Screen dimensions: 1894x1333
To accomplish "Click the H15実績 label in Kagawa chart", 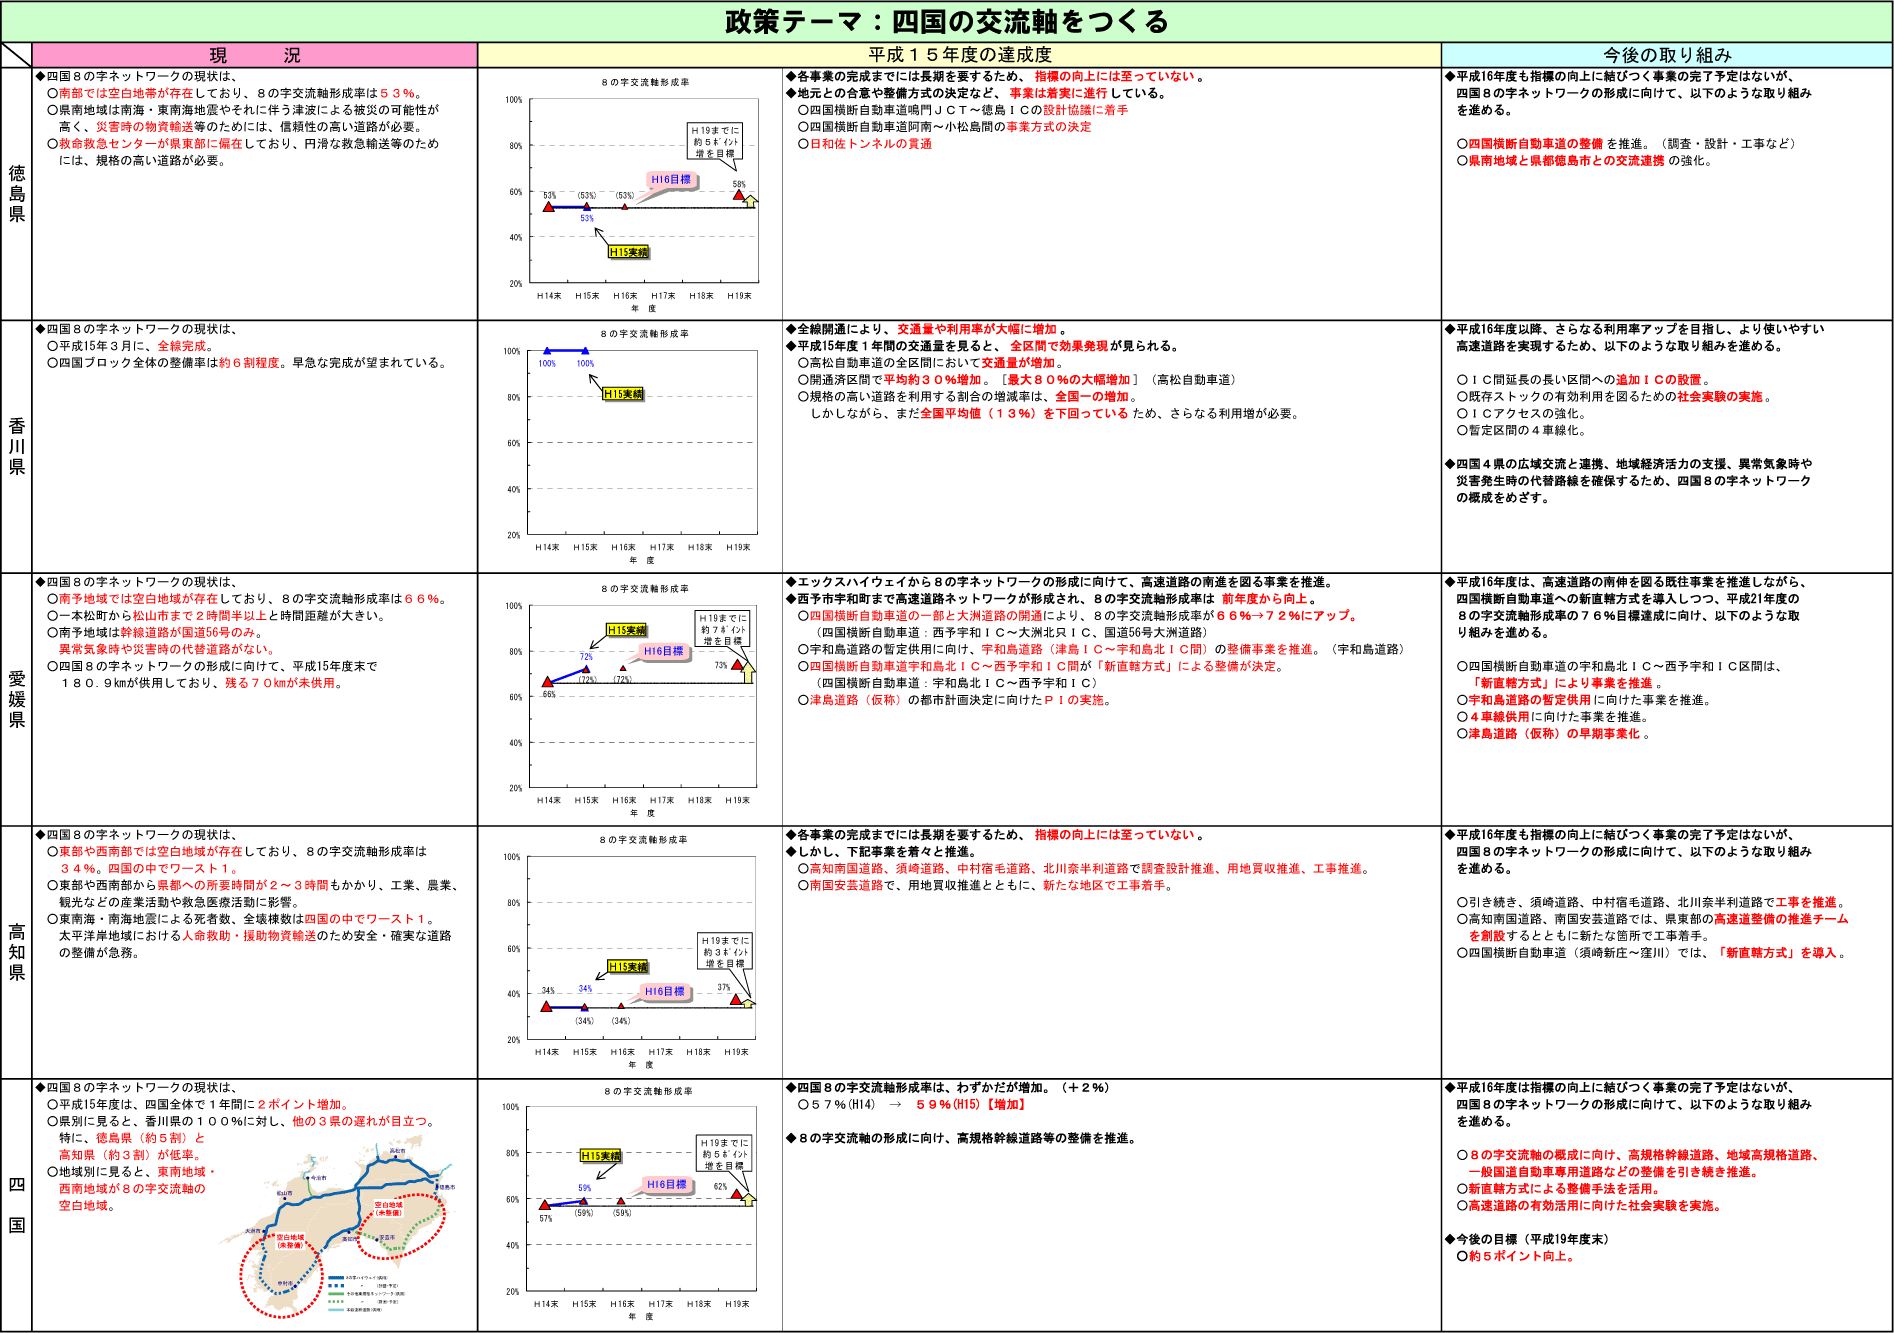I will 623,394.
